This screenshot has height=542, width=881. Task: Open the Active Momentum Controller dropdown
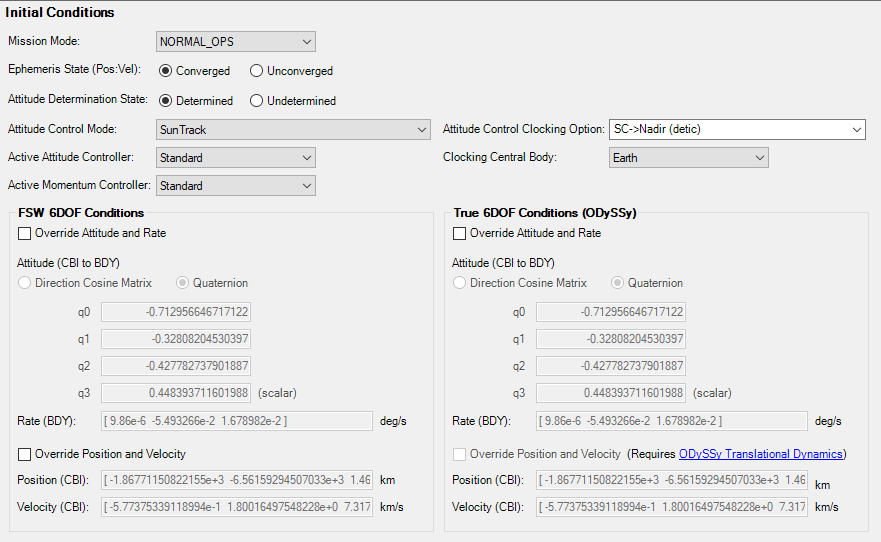point(236,186)
